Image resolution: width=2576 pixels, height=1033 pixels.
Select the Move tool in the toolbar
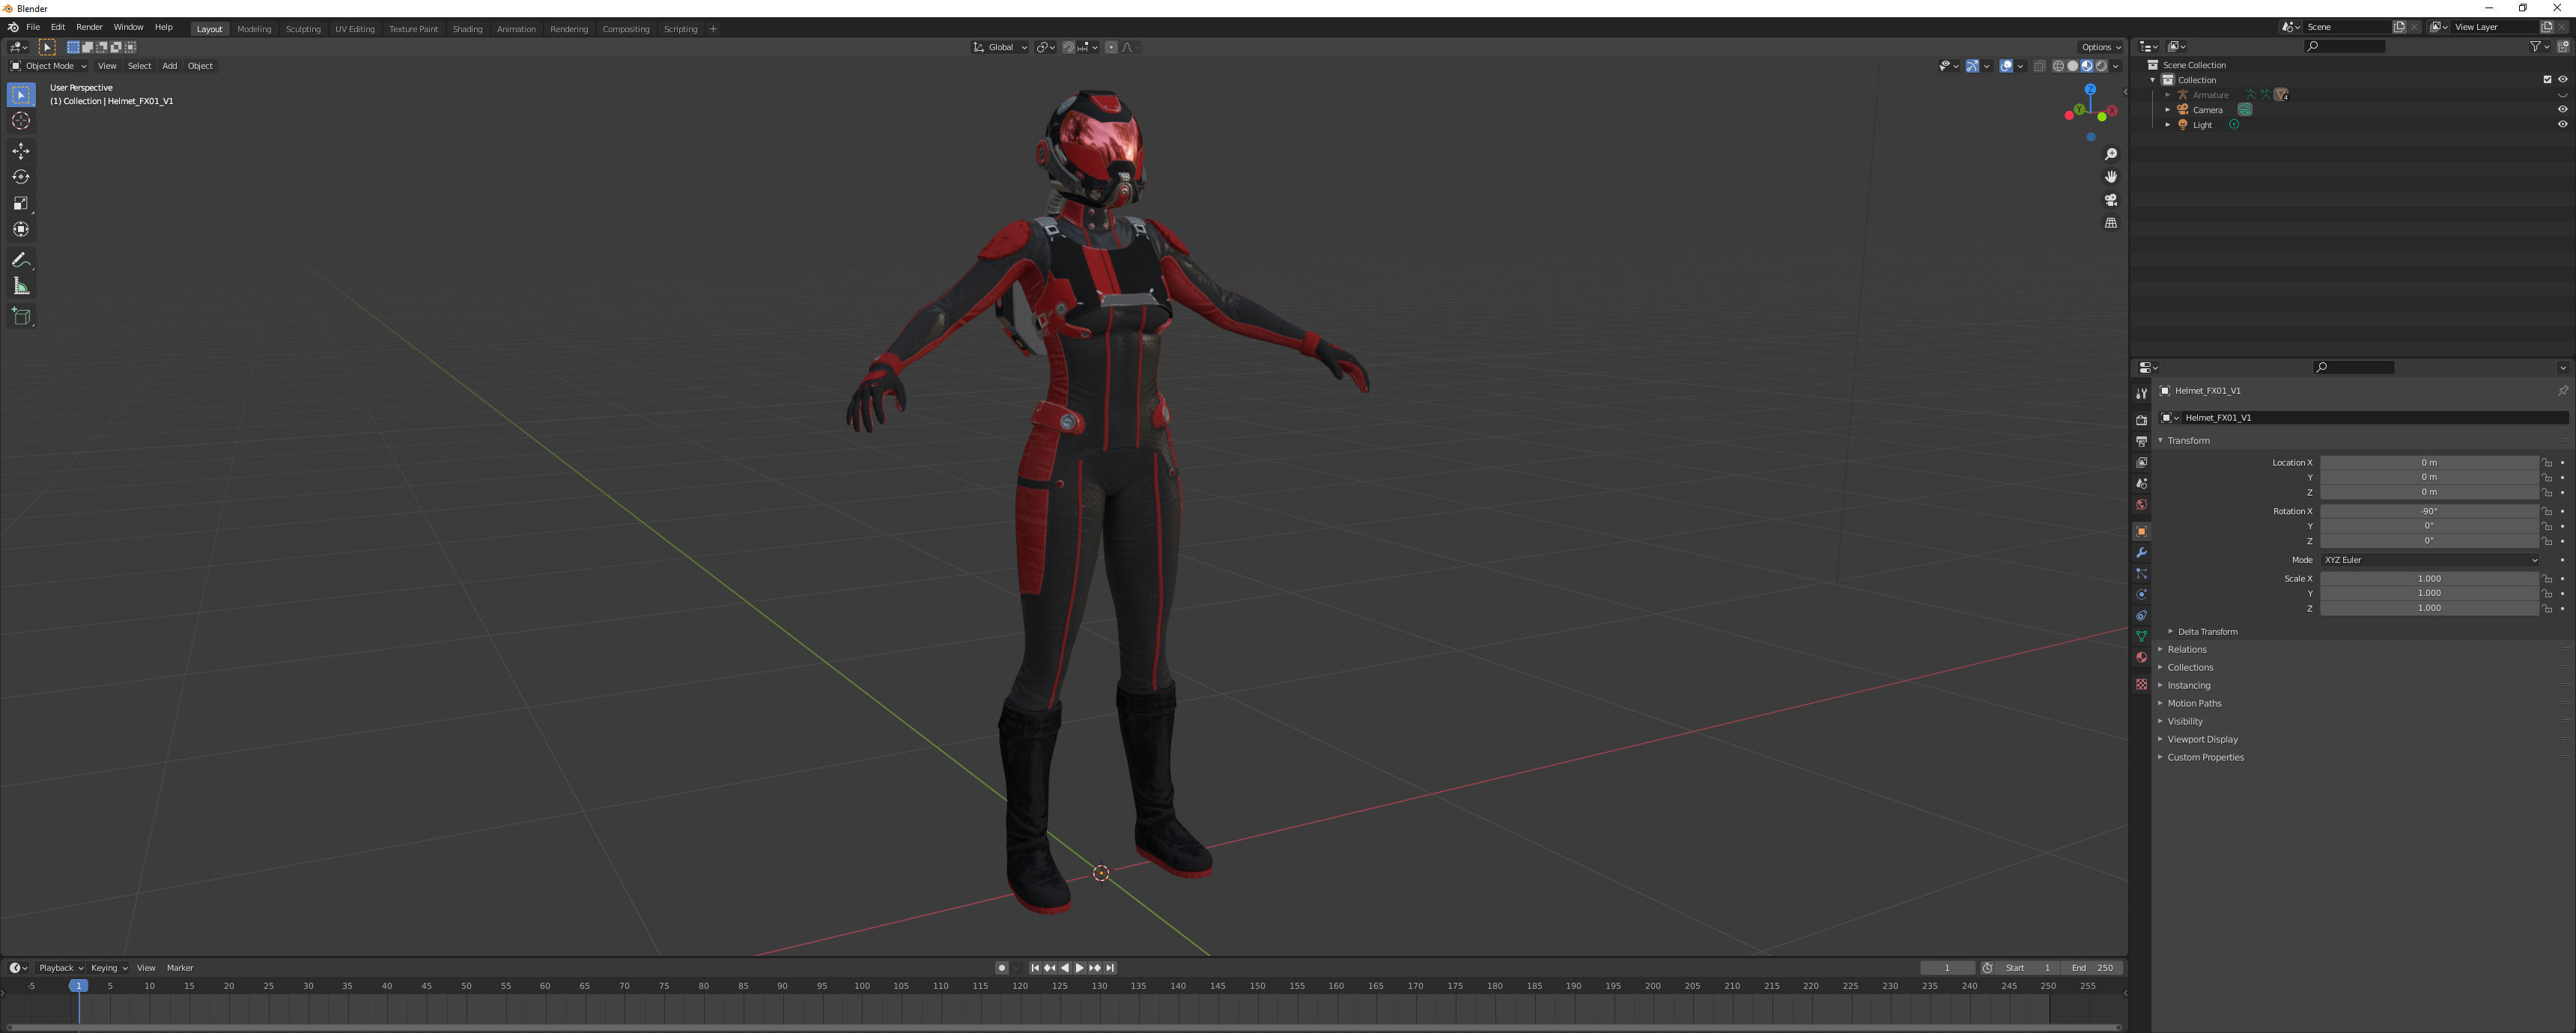pos(21,151)
